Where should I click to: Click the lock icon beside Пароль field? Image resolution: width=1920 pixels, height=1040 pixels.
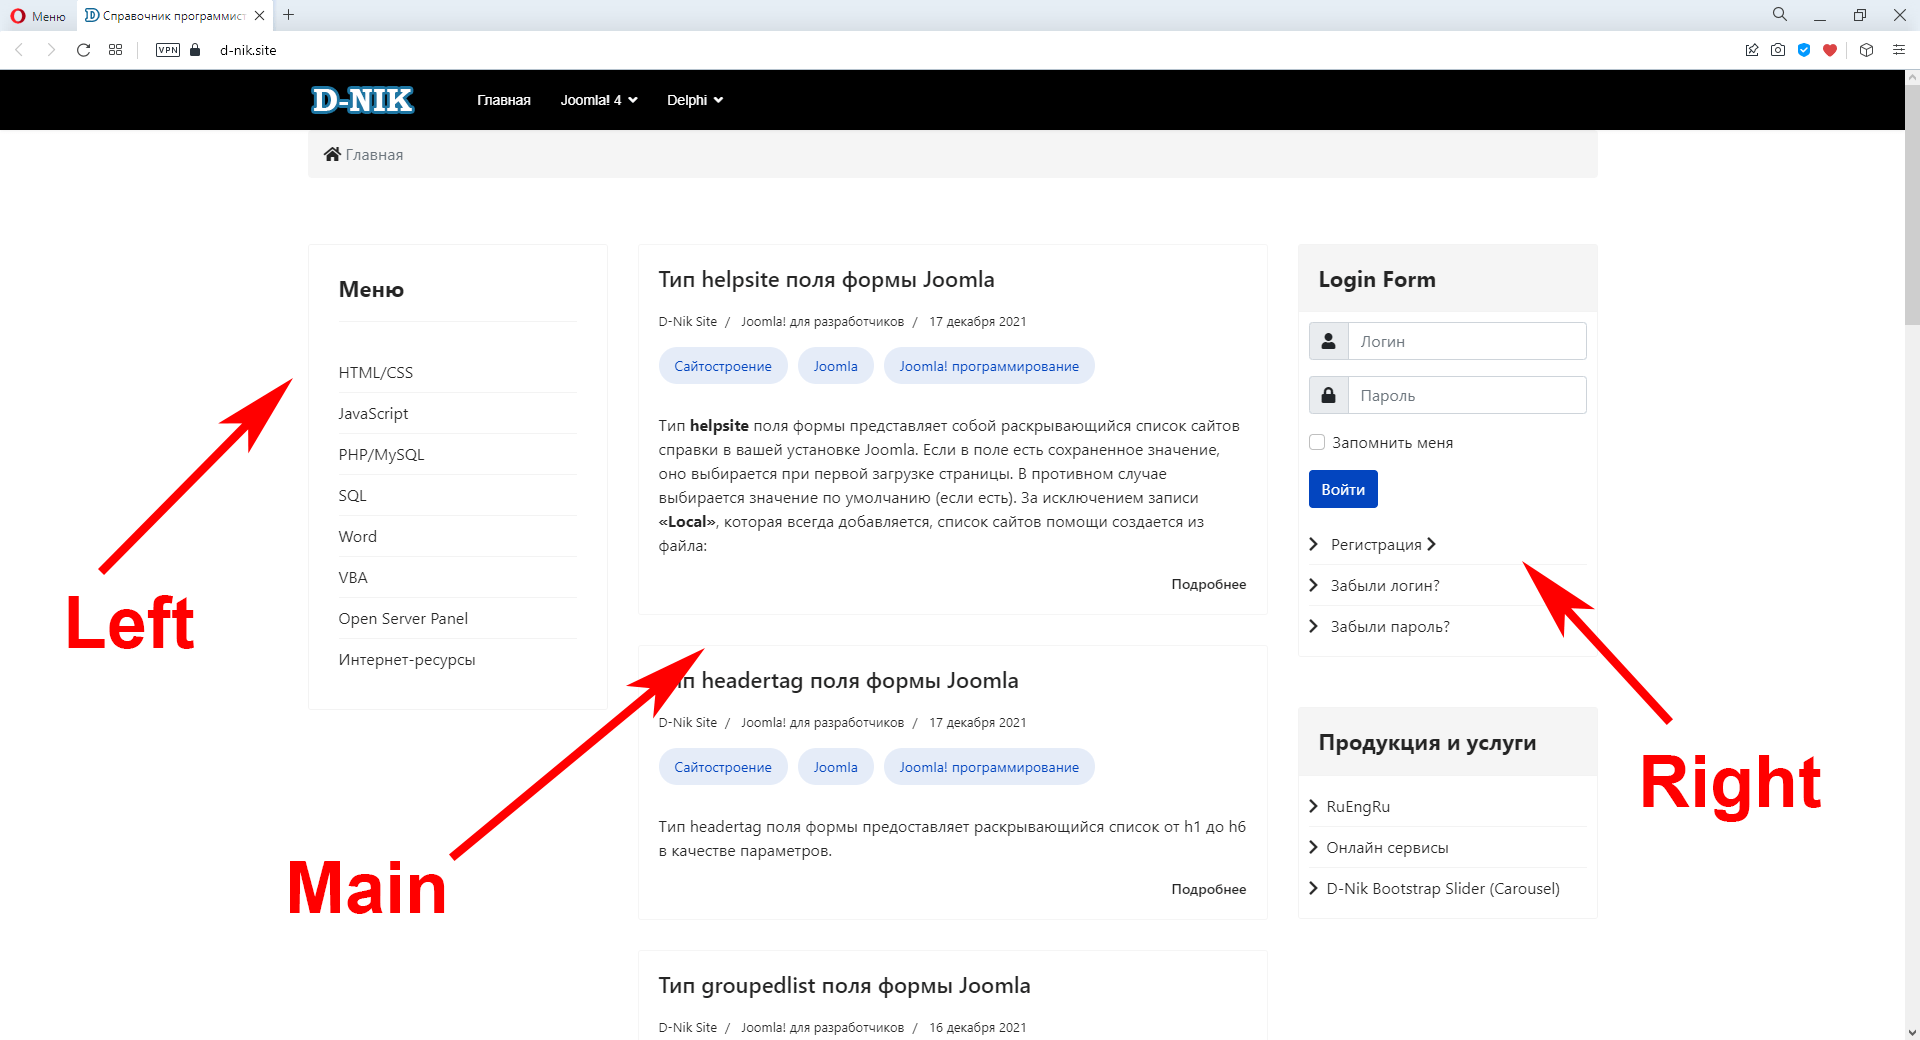1329,395
